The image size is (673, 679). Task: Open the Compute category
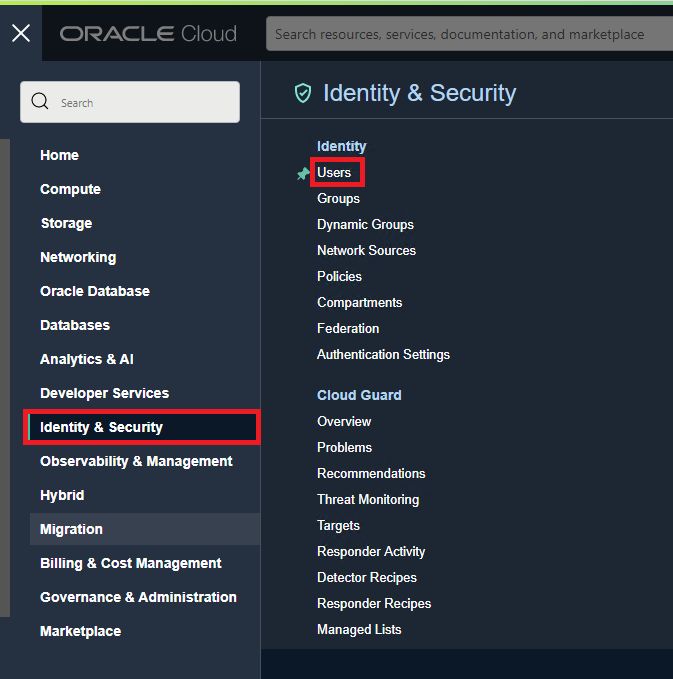click(x=70, y=189)
